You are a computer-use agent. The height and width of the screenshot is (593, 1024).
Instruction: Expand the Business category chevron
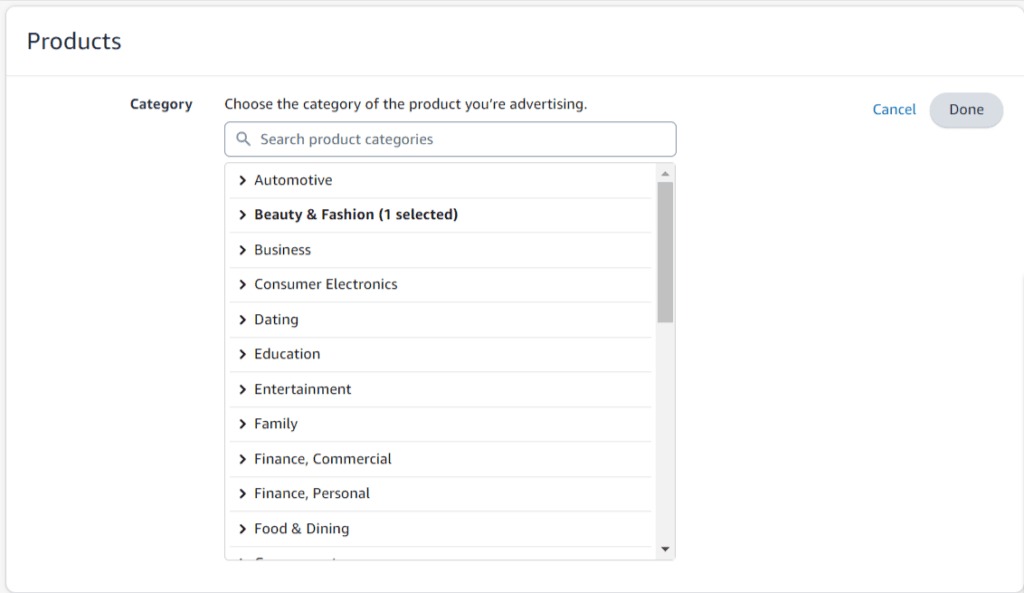point(243,250)
